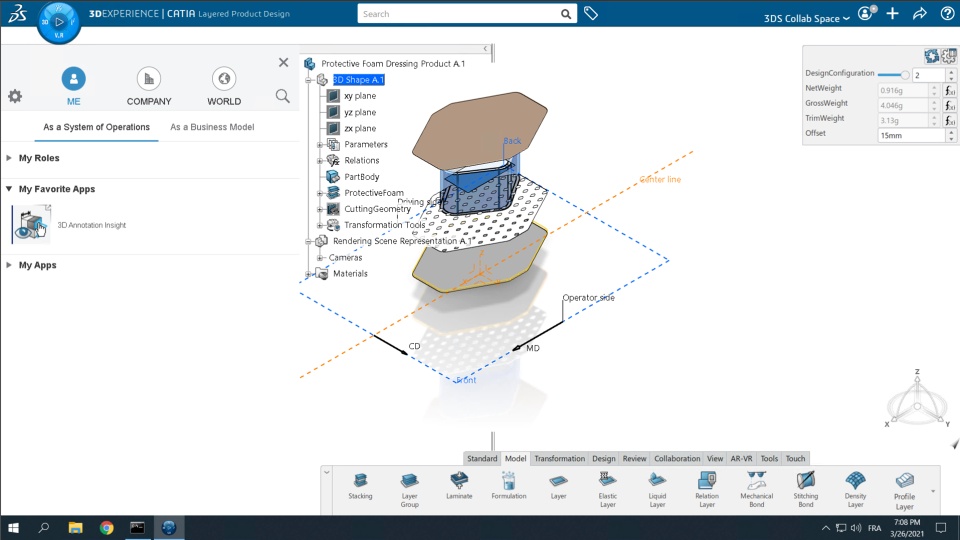960x540 pixels.
Task: Click the share arrow icon
Action: 920,13
